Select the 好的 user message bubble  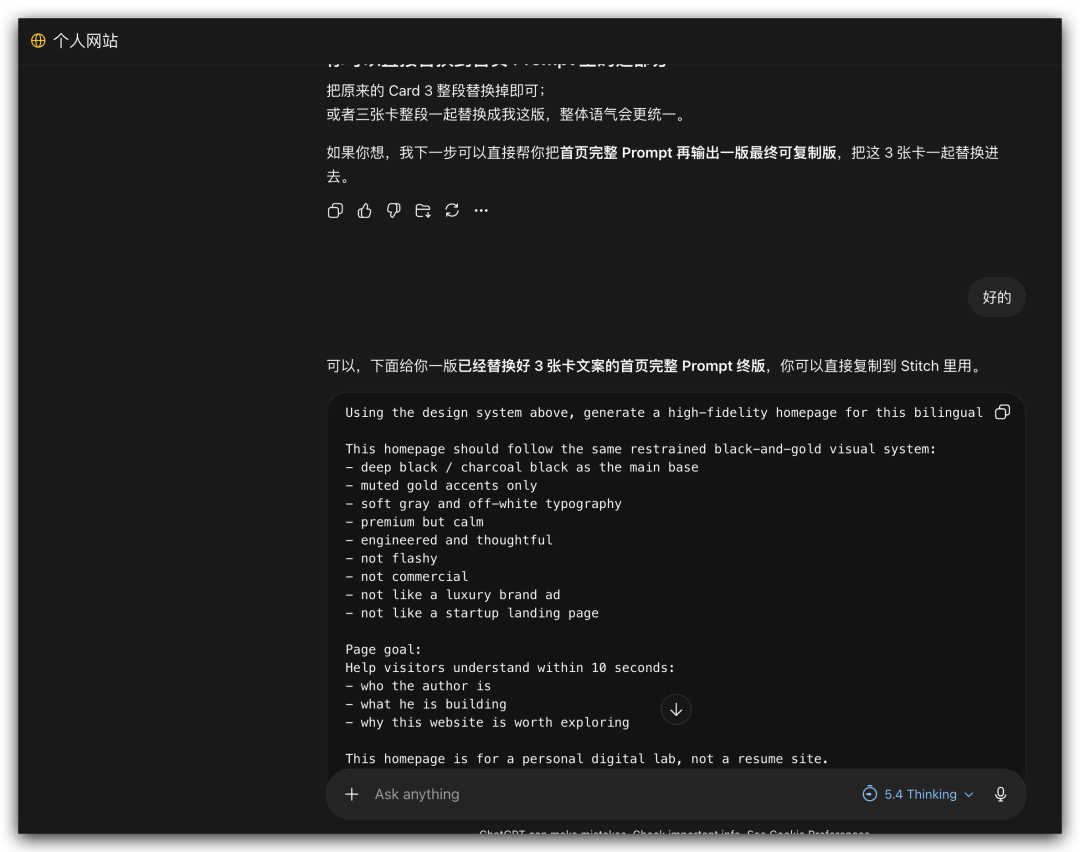click(996, 297)
